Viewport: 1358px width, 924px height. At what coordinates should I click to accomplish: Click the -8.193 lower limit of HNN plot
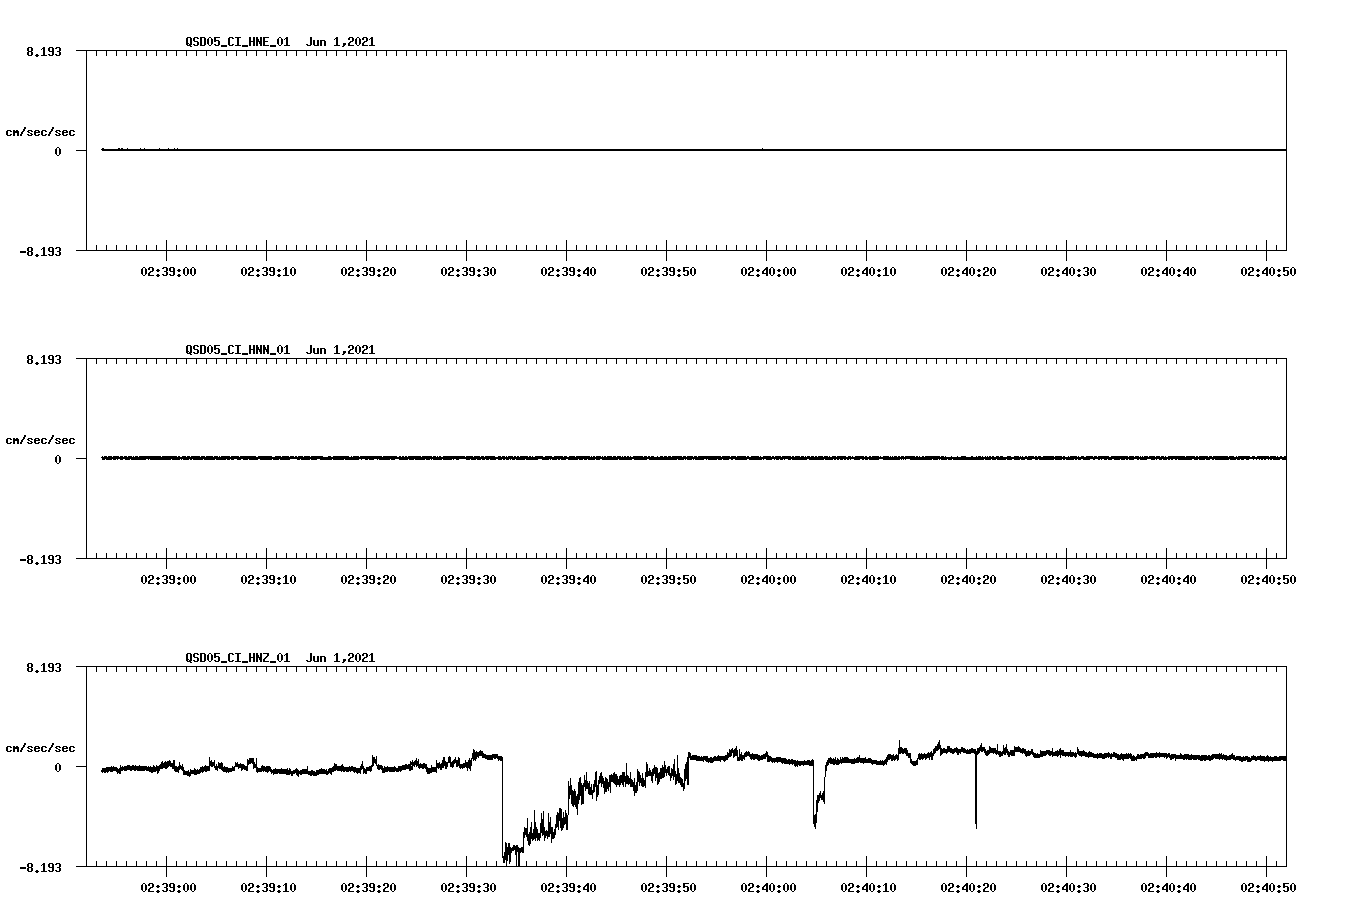(x=40, y=559)
